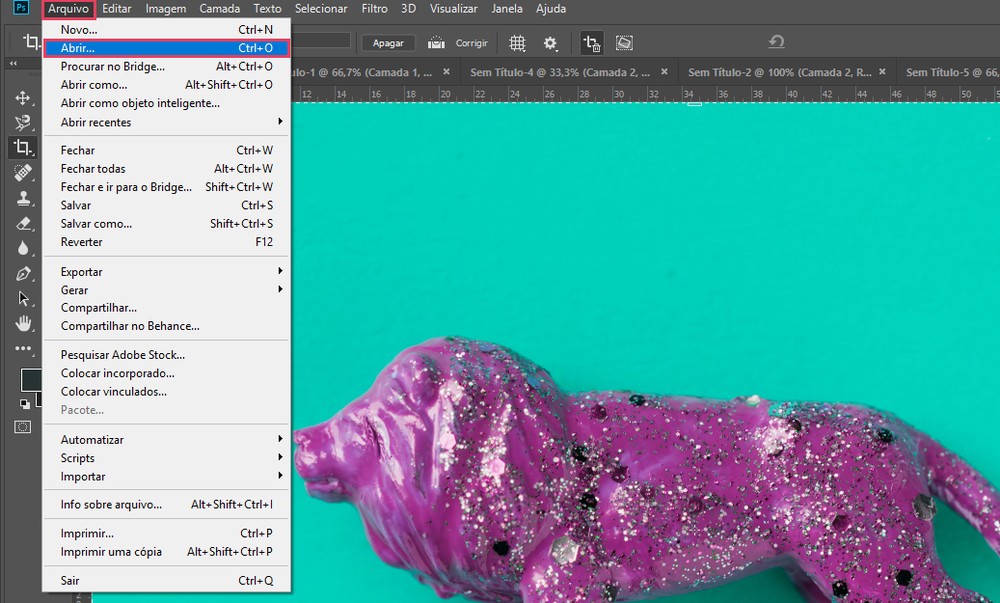Toggle Quick Mask mode
Screen dimensions: 1000x603
click(24, 426)
